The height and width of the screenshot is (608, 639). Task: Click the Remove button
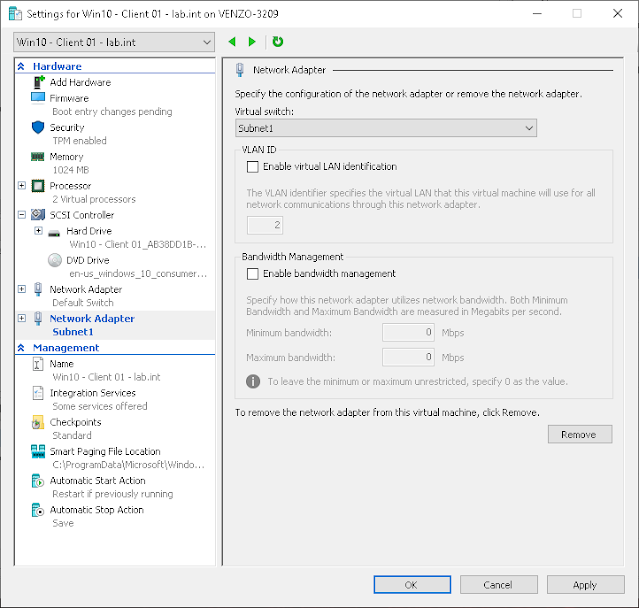[x=580, y=434]
